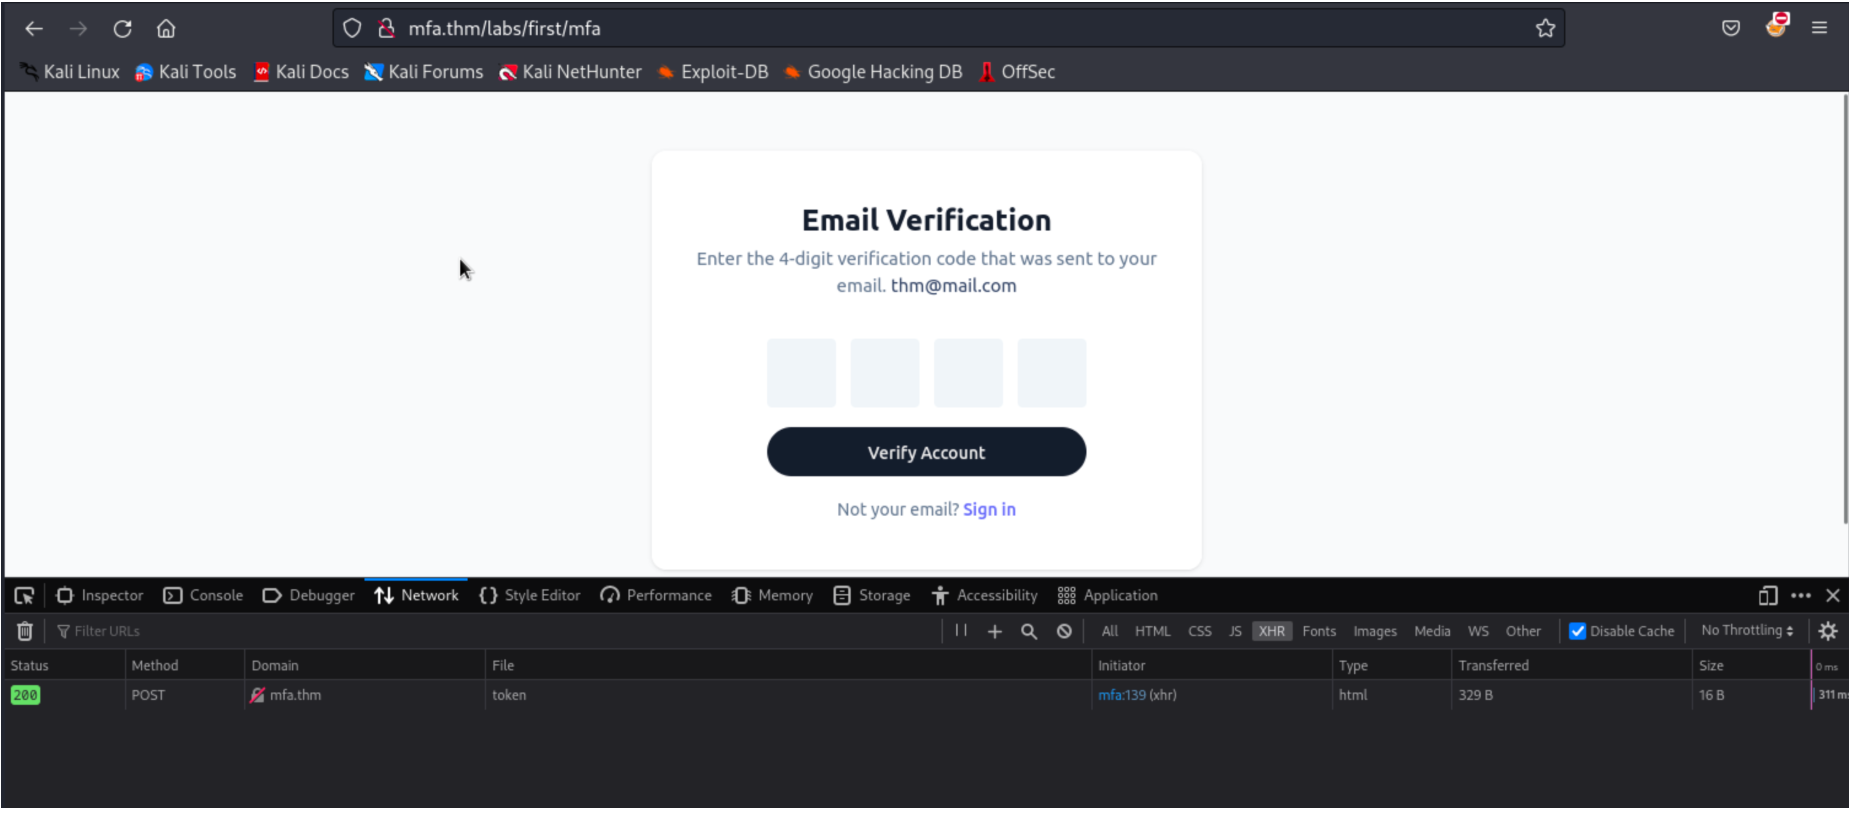Viewport: 1855px width, 823px height.
Task: Open Kali NetHunter bookmark
Action: 571,72
